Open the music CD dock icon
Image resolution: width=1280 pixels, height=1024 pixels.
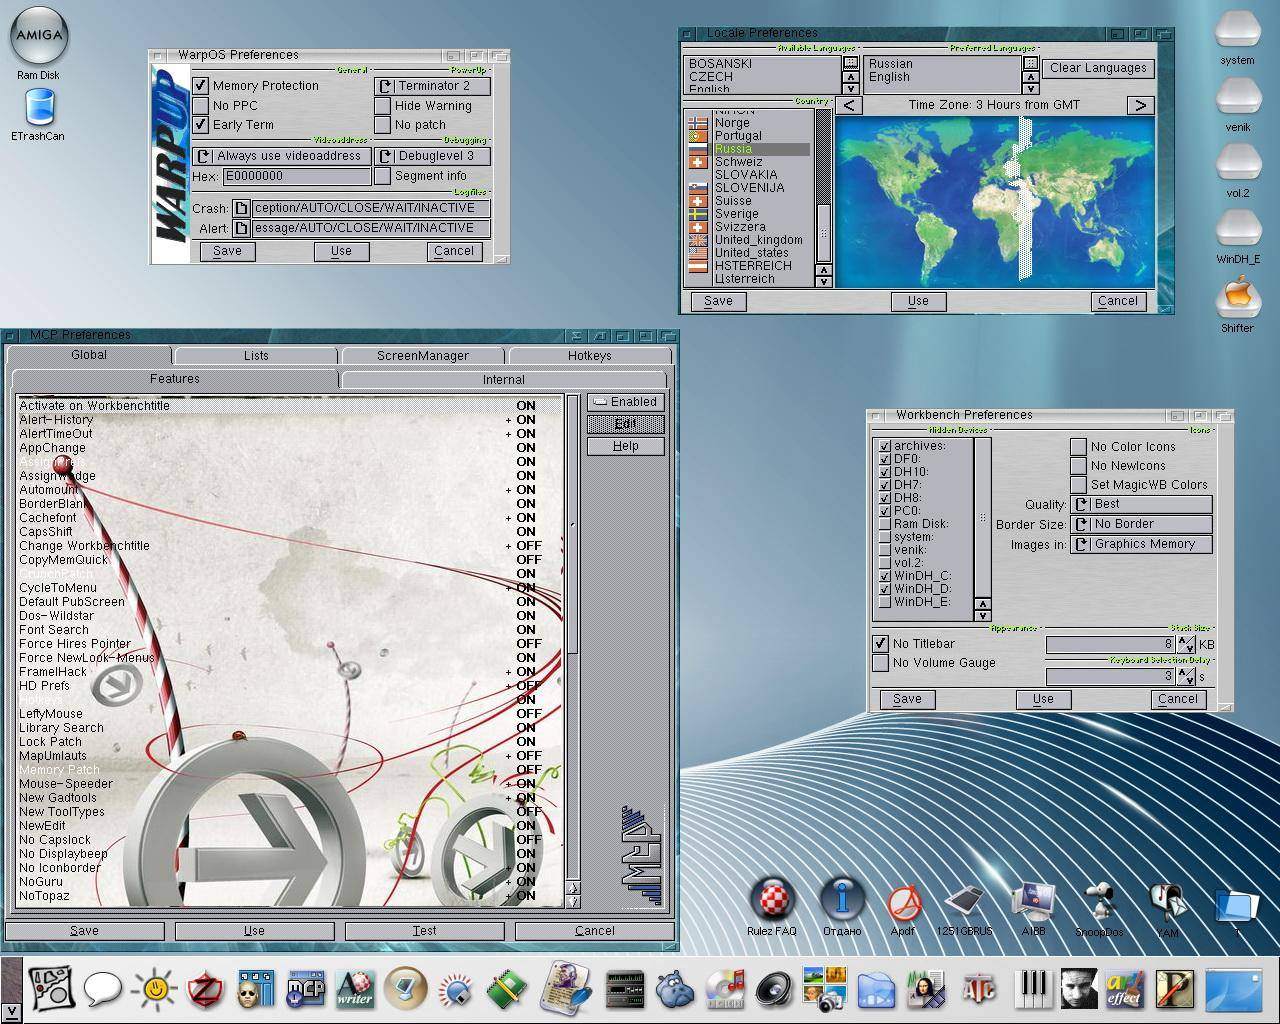click(724, 990)
